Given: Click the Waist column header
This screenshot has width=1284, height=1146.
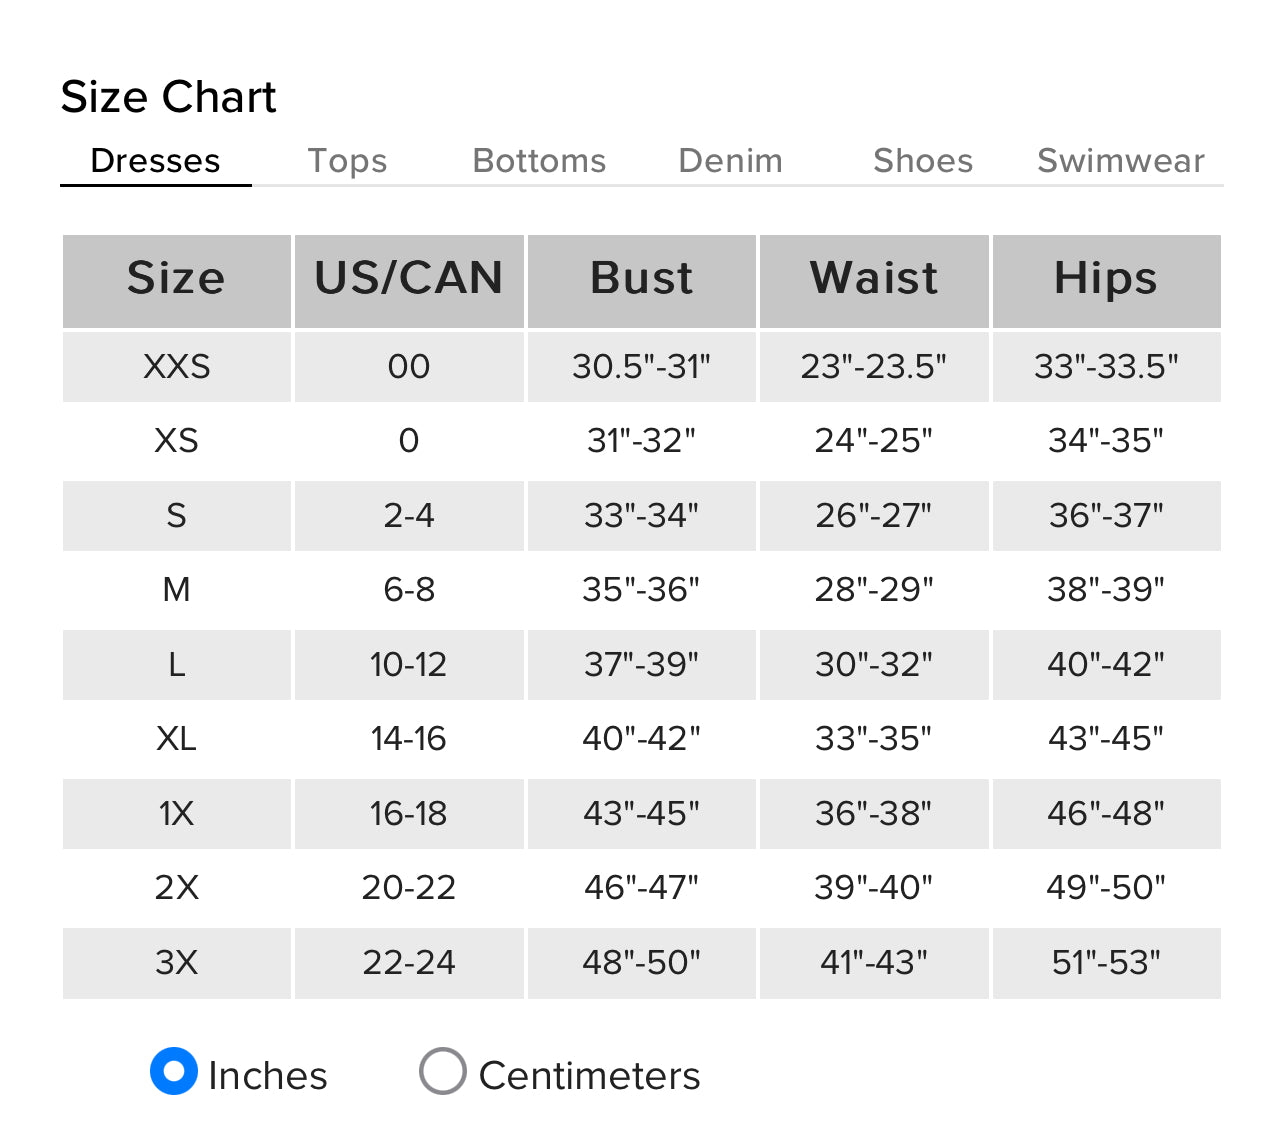Looking at the screenshot, I should pos(873,279).
